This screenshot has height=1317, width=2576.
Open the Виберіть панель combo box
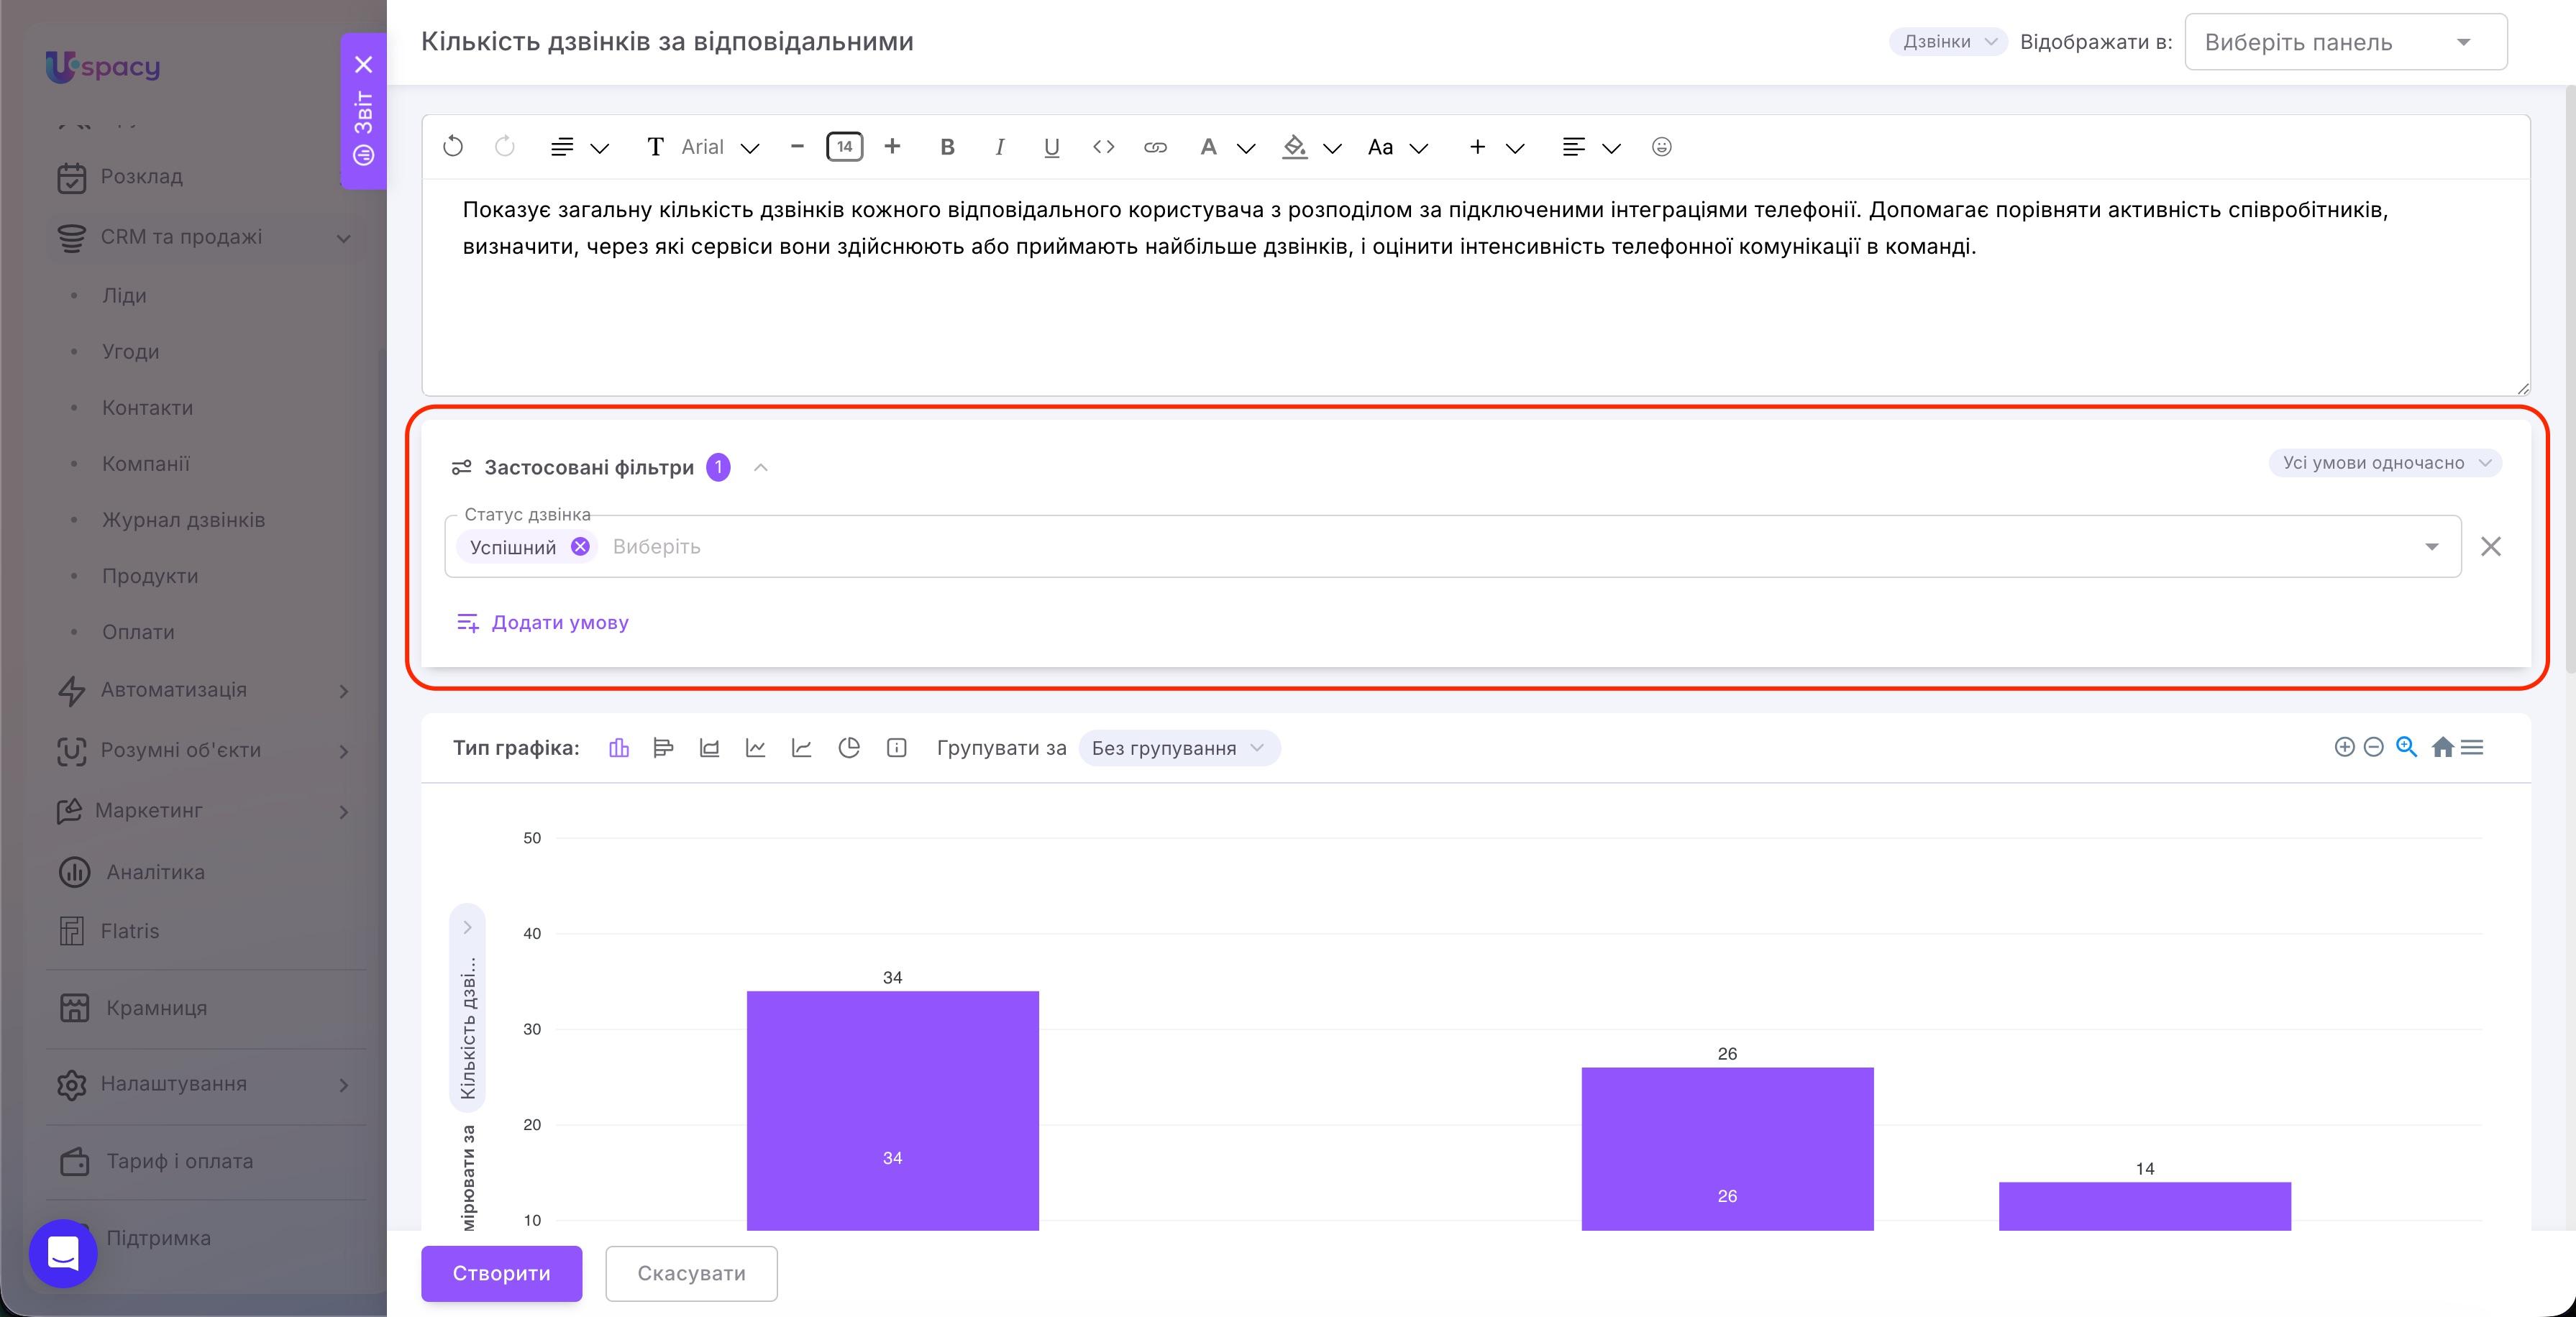coord(2346,42)
